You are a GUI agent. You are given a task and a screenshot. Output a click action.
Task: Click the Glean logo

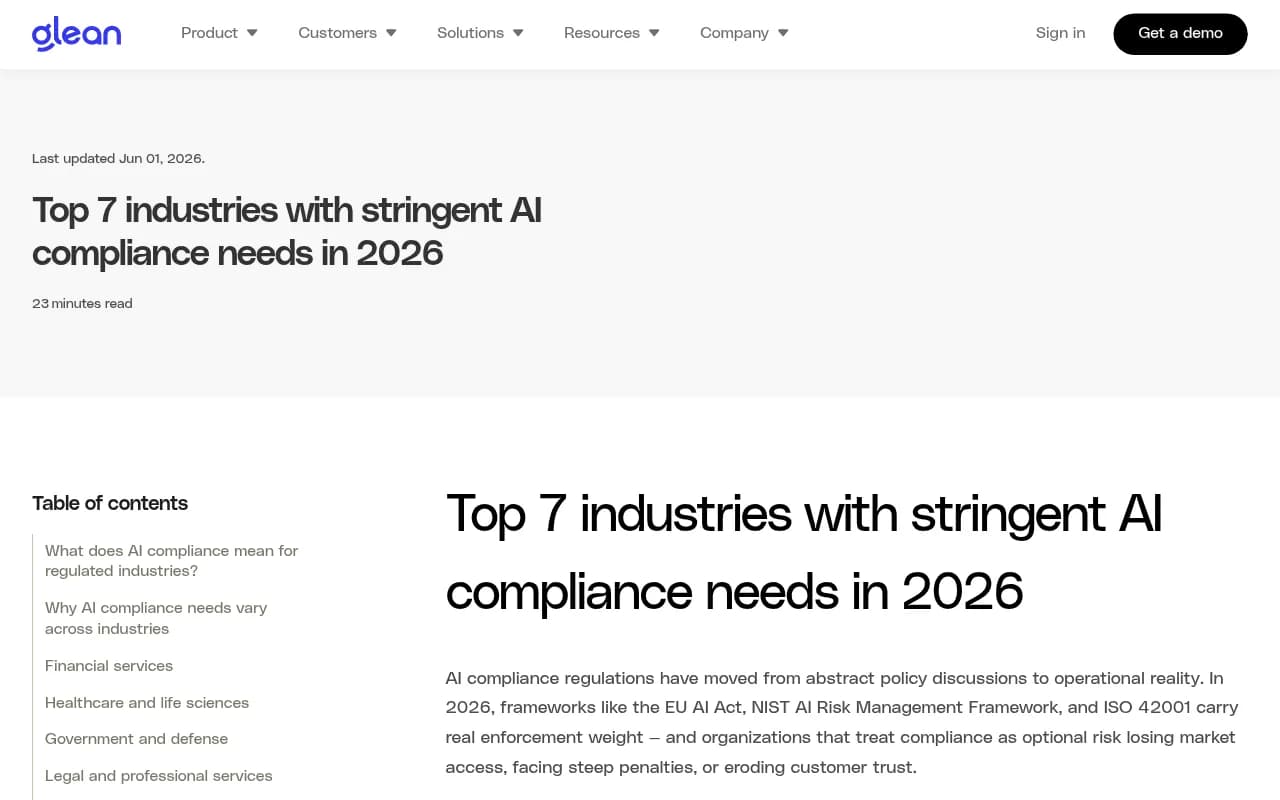tap(76, 34)
